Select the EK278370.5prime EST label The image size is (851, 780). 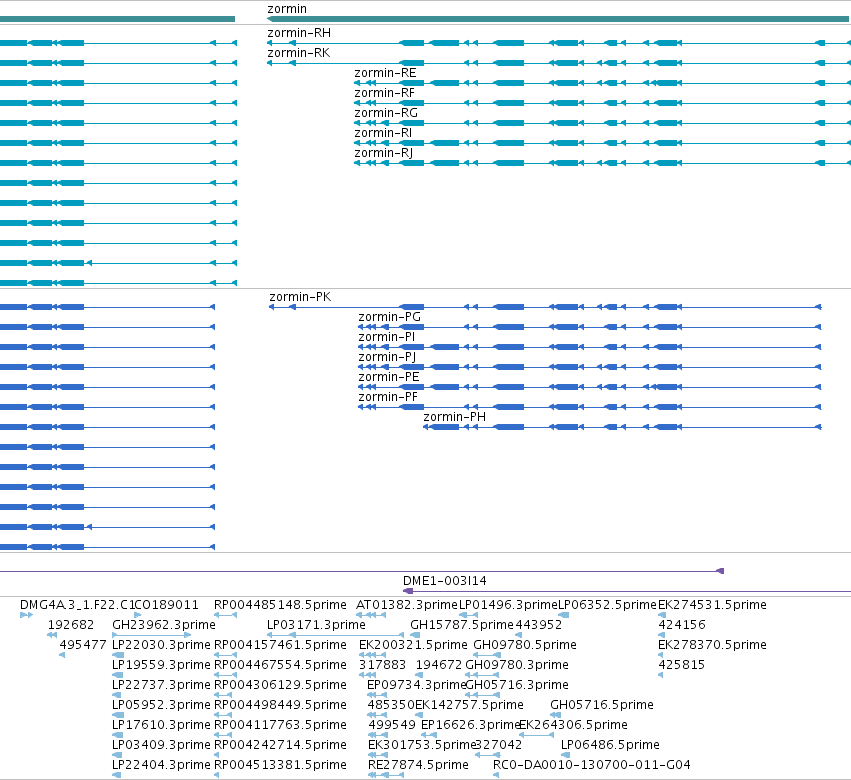(x=712, y=645)
